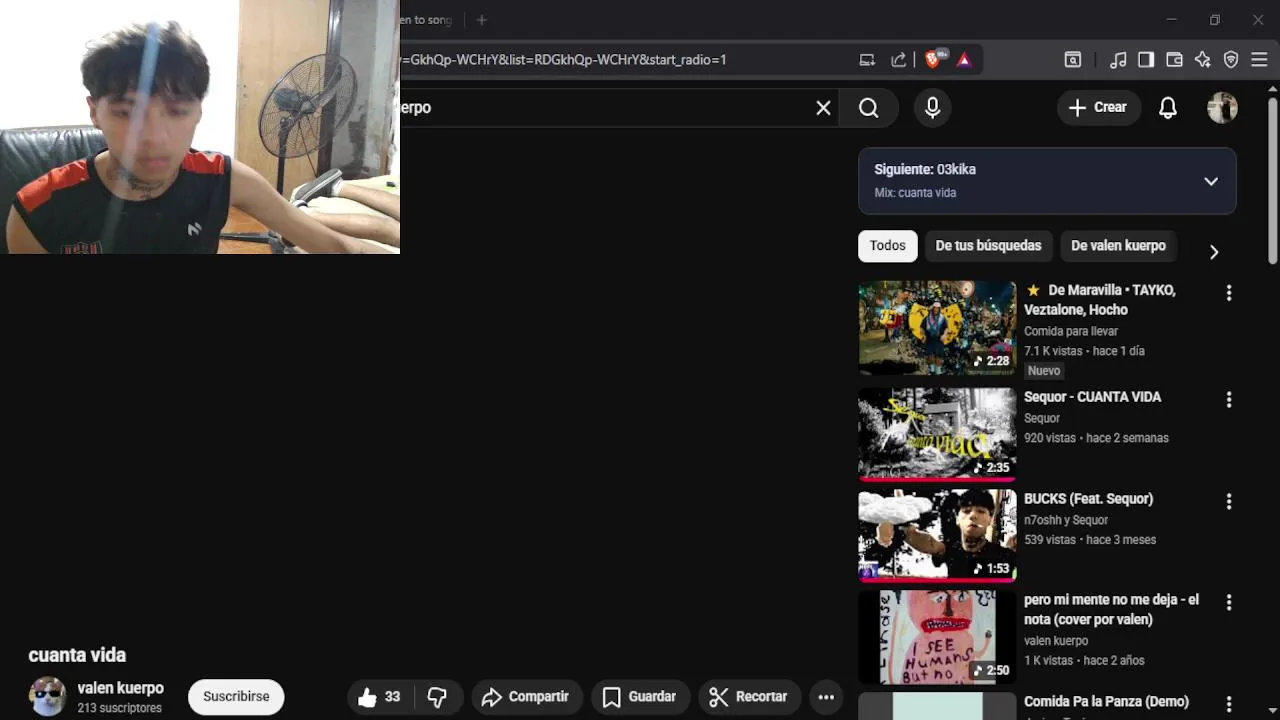This screenshot has height=720, width=1280.
Task: Click the Recortar clip button
Action: coord(748,697)
